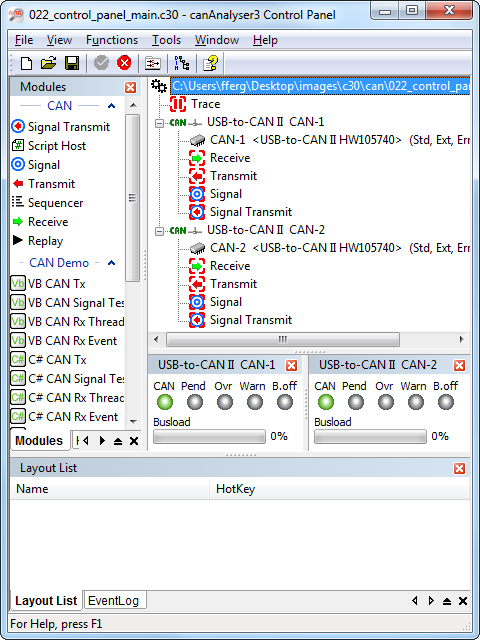Select Signal module in Modules list
The image size is (480, 640).
[x=36, y=165]
